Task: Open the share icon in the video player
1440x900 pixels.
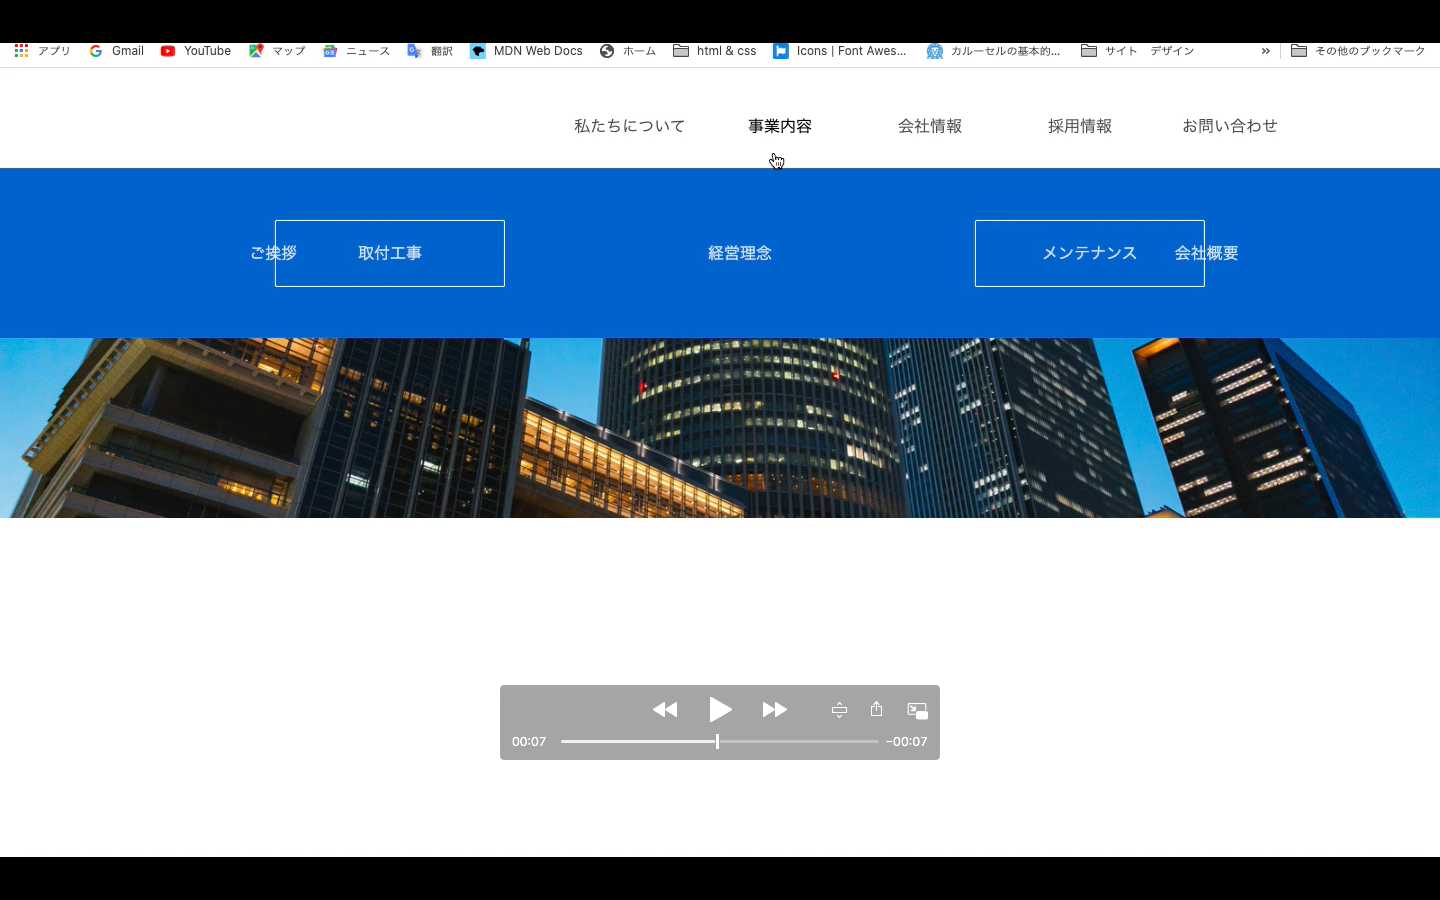Action: 876,709
